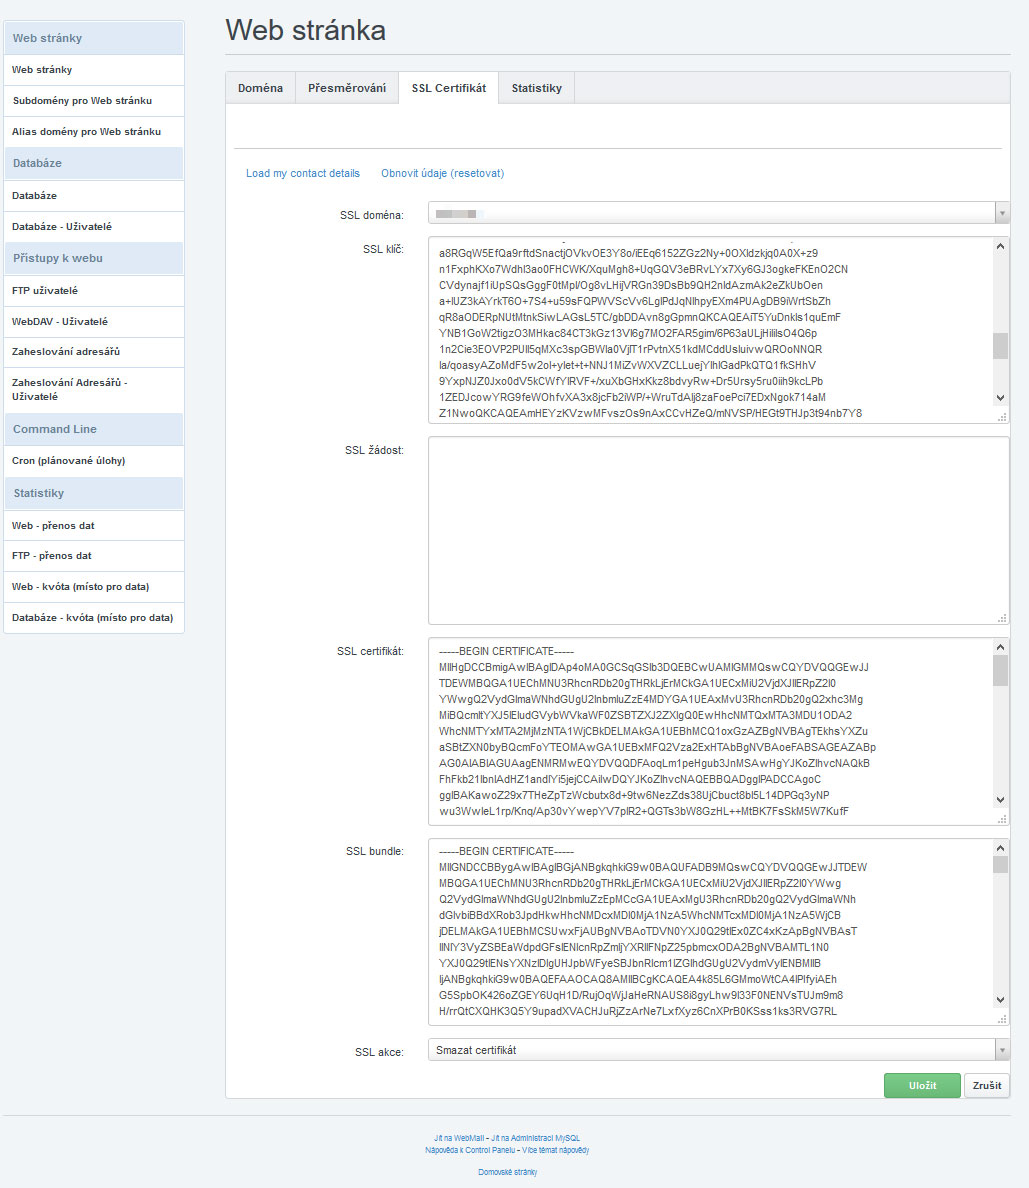Click Obnovit údaje (resetovat) link
1029x1188 pixels.
click(442, 173)
